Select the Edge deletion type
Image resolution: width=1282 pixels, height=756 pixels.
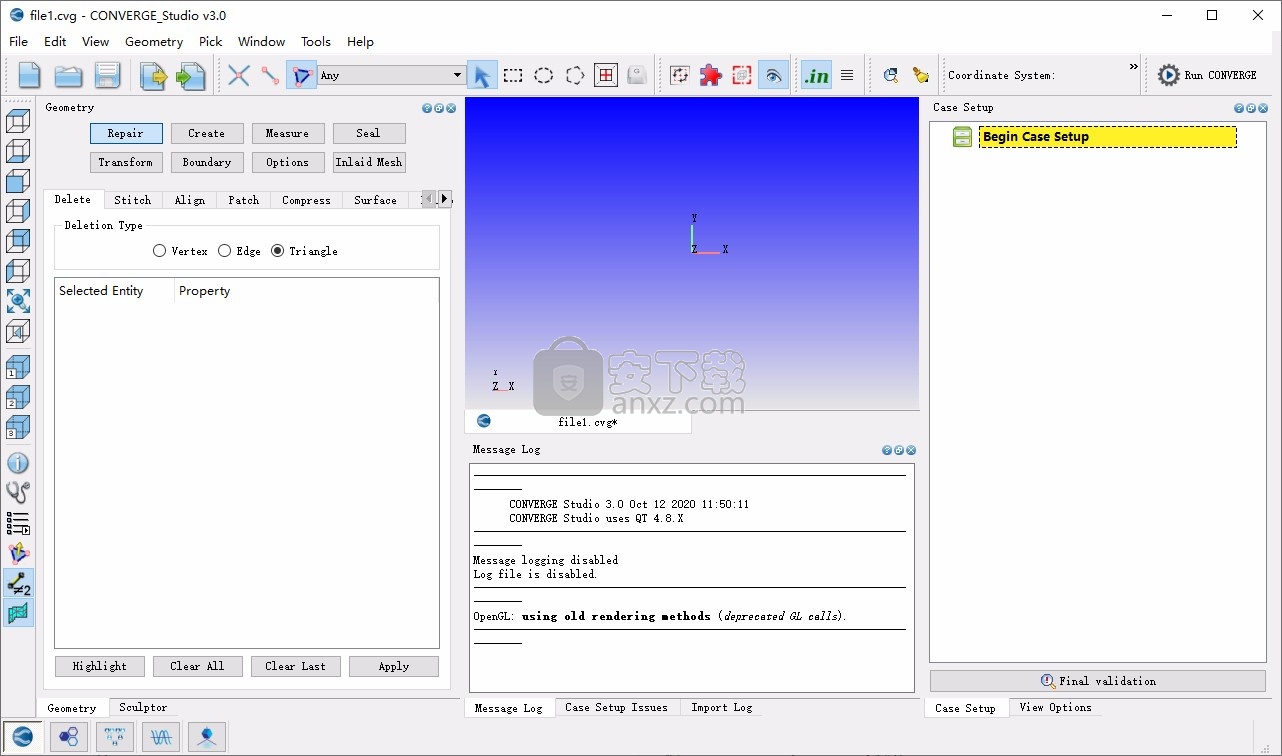[x=239, y=251]
